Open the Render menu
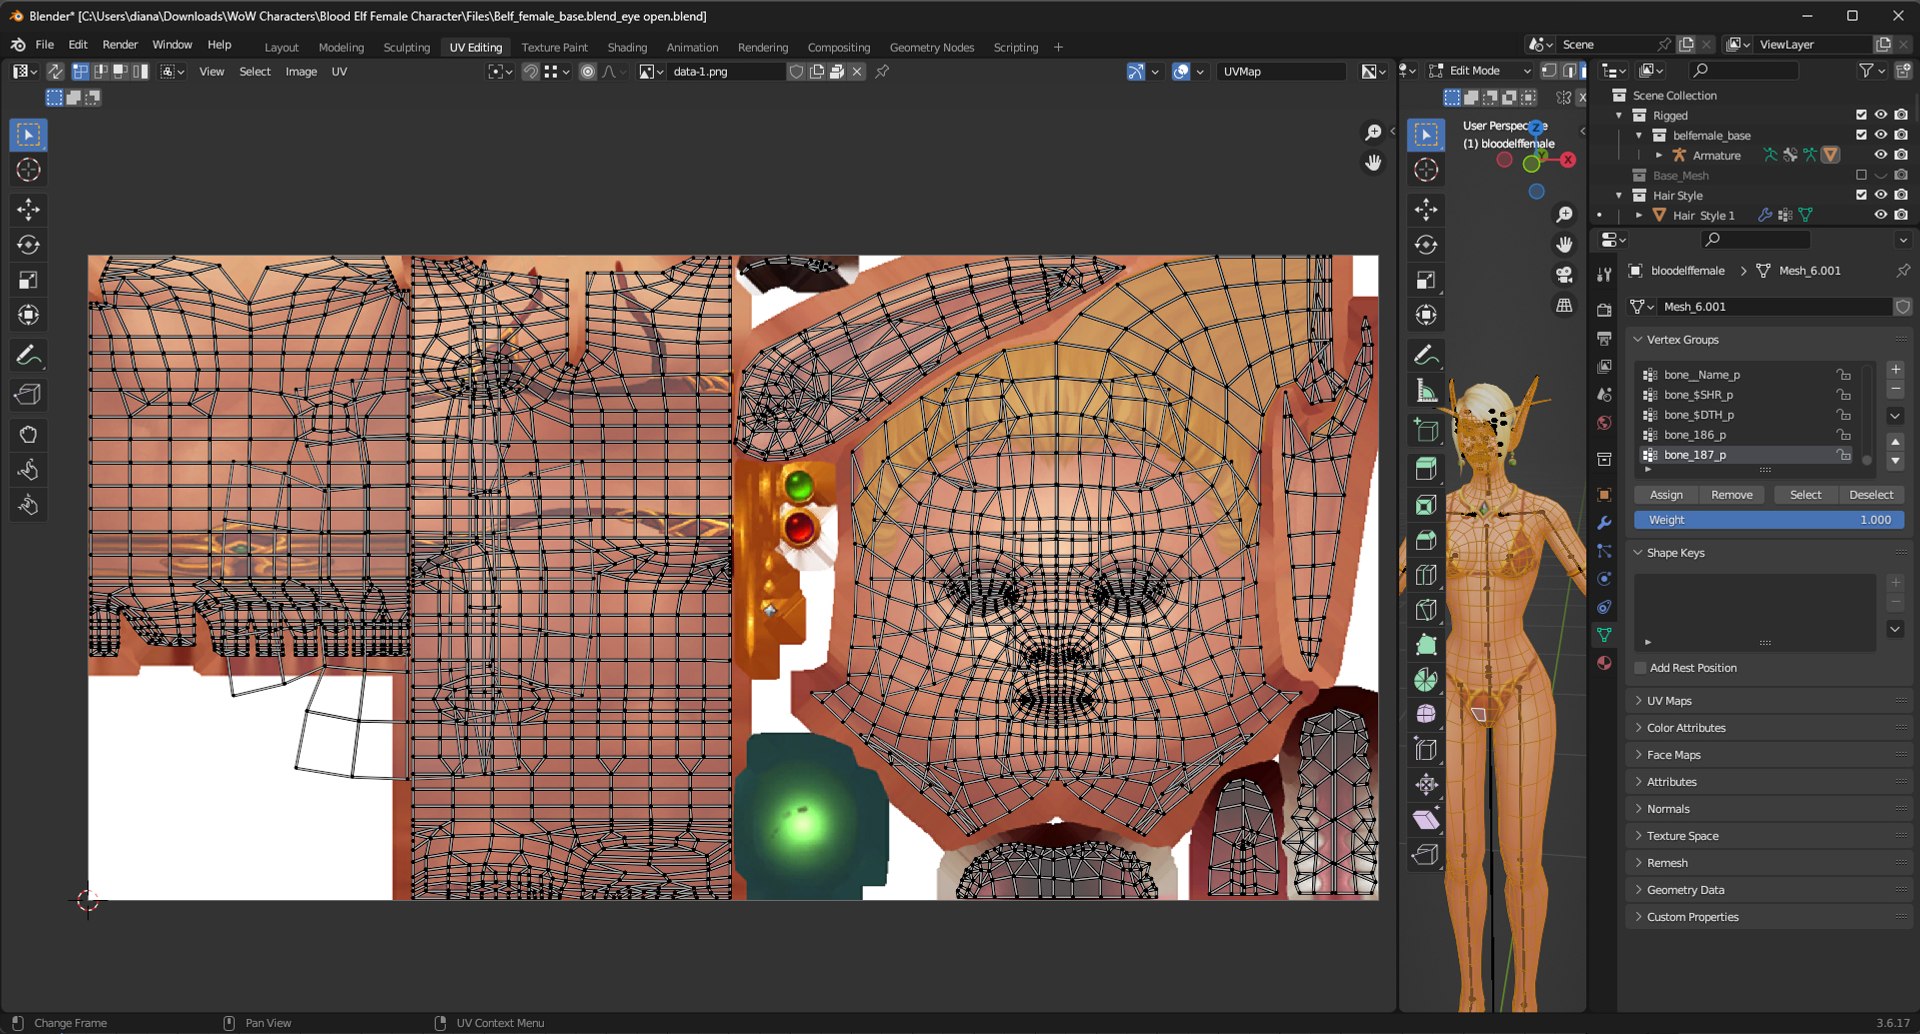 point(120,45)
